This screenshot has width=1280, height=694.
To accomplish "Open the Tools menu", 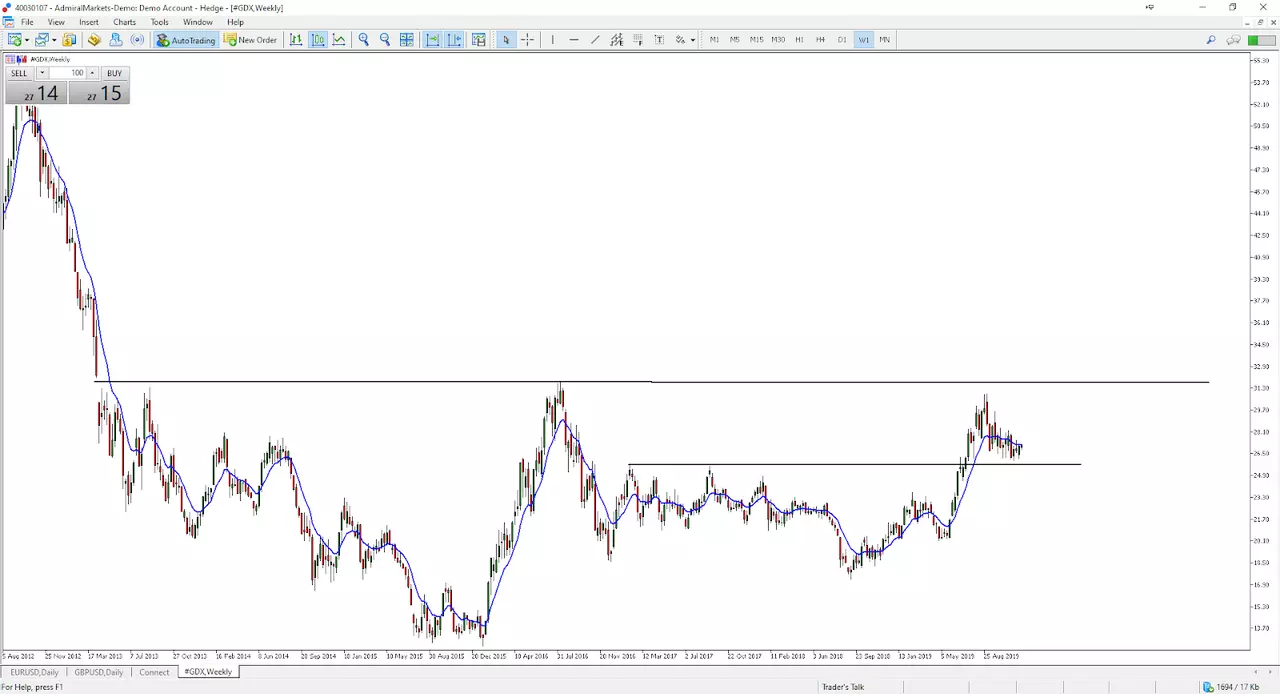I will pos(159,22).
